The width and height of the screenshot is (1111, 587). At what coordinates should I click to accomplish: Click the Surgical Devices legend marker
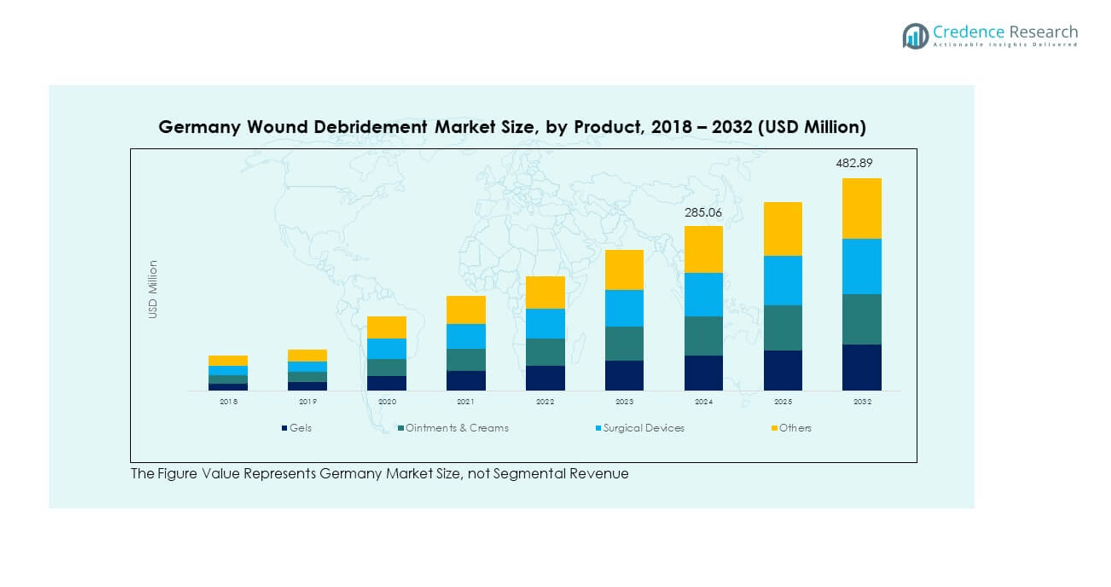pyautogui.click(x=598, y=429)
